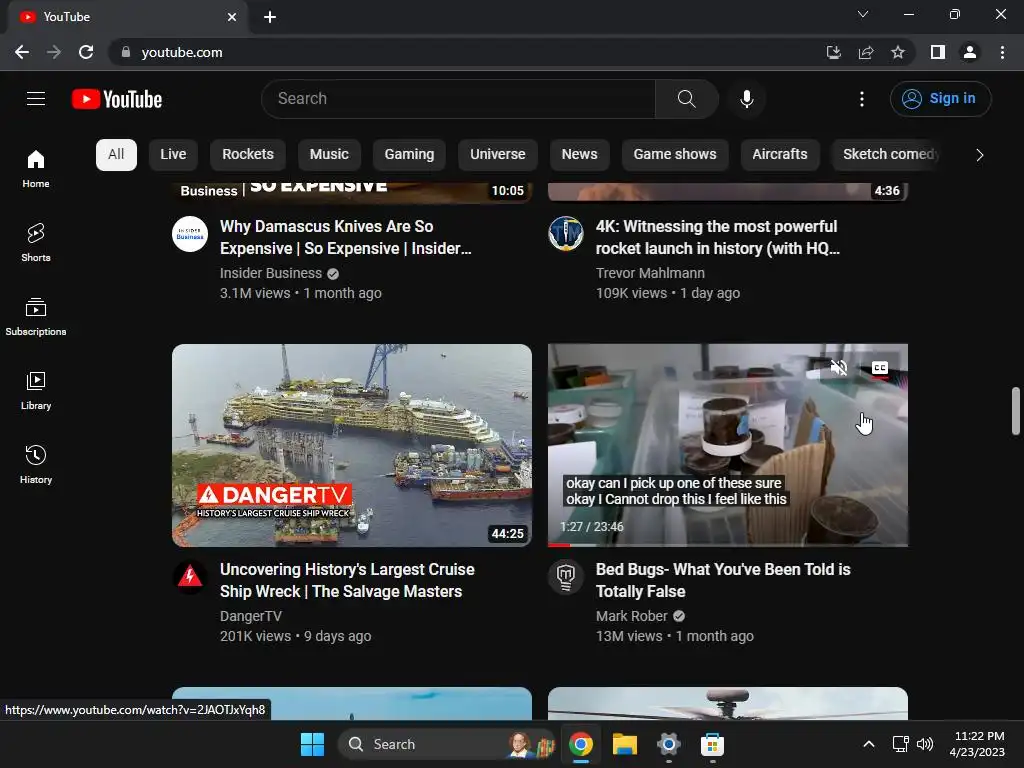The height and width of the screenshot is (768, 1024).
Task: Open 4K rocket launch video title
Action: [x=718, y=237]
